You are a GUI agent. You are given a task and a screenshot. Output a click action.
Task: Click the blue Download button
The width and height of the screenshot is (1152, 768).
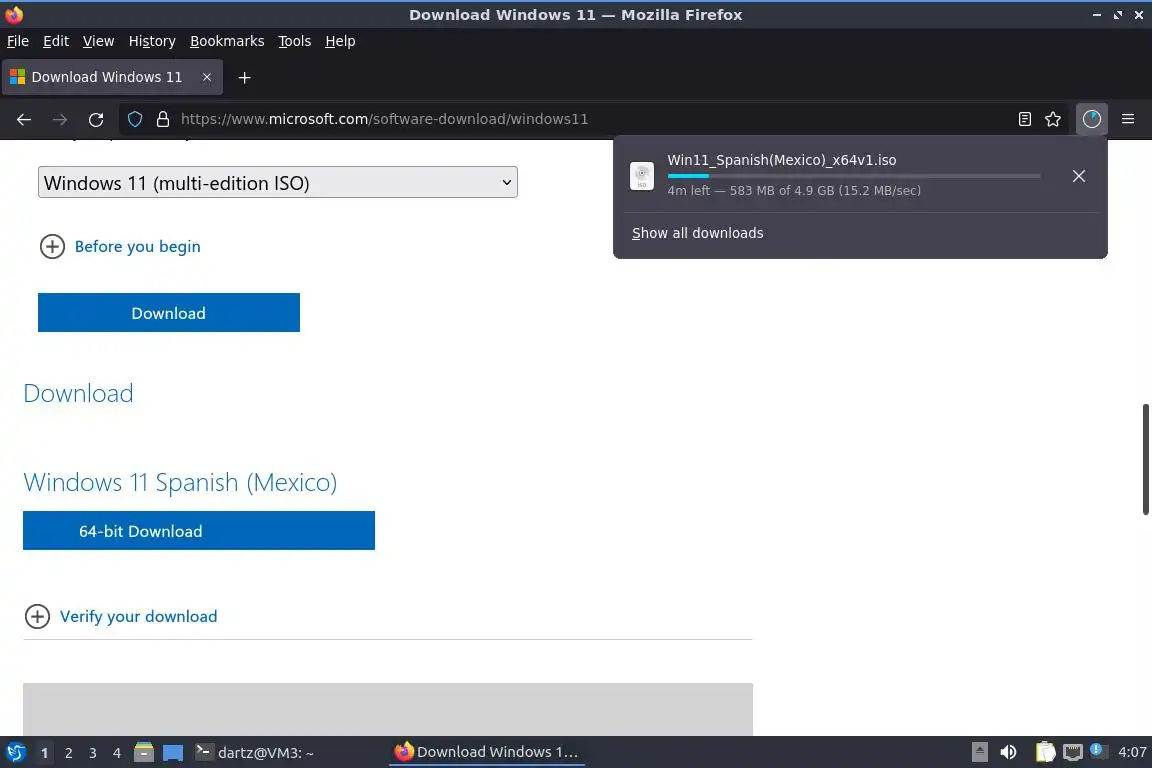pyautogui.click(x=169, y=312)
